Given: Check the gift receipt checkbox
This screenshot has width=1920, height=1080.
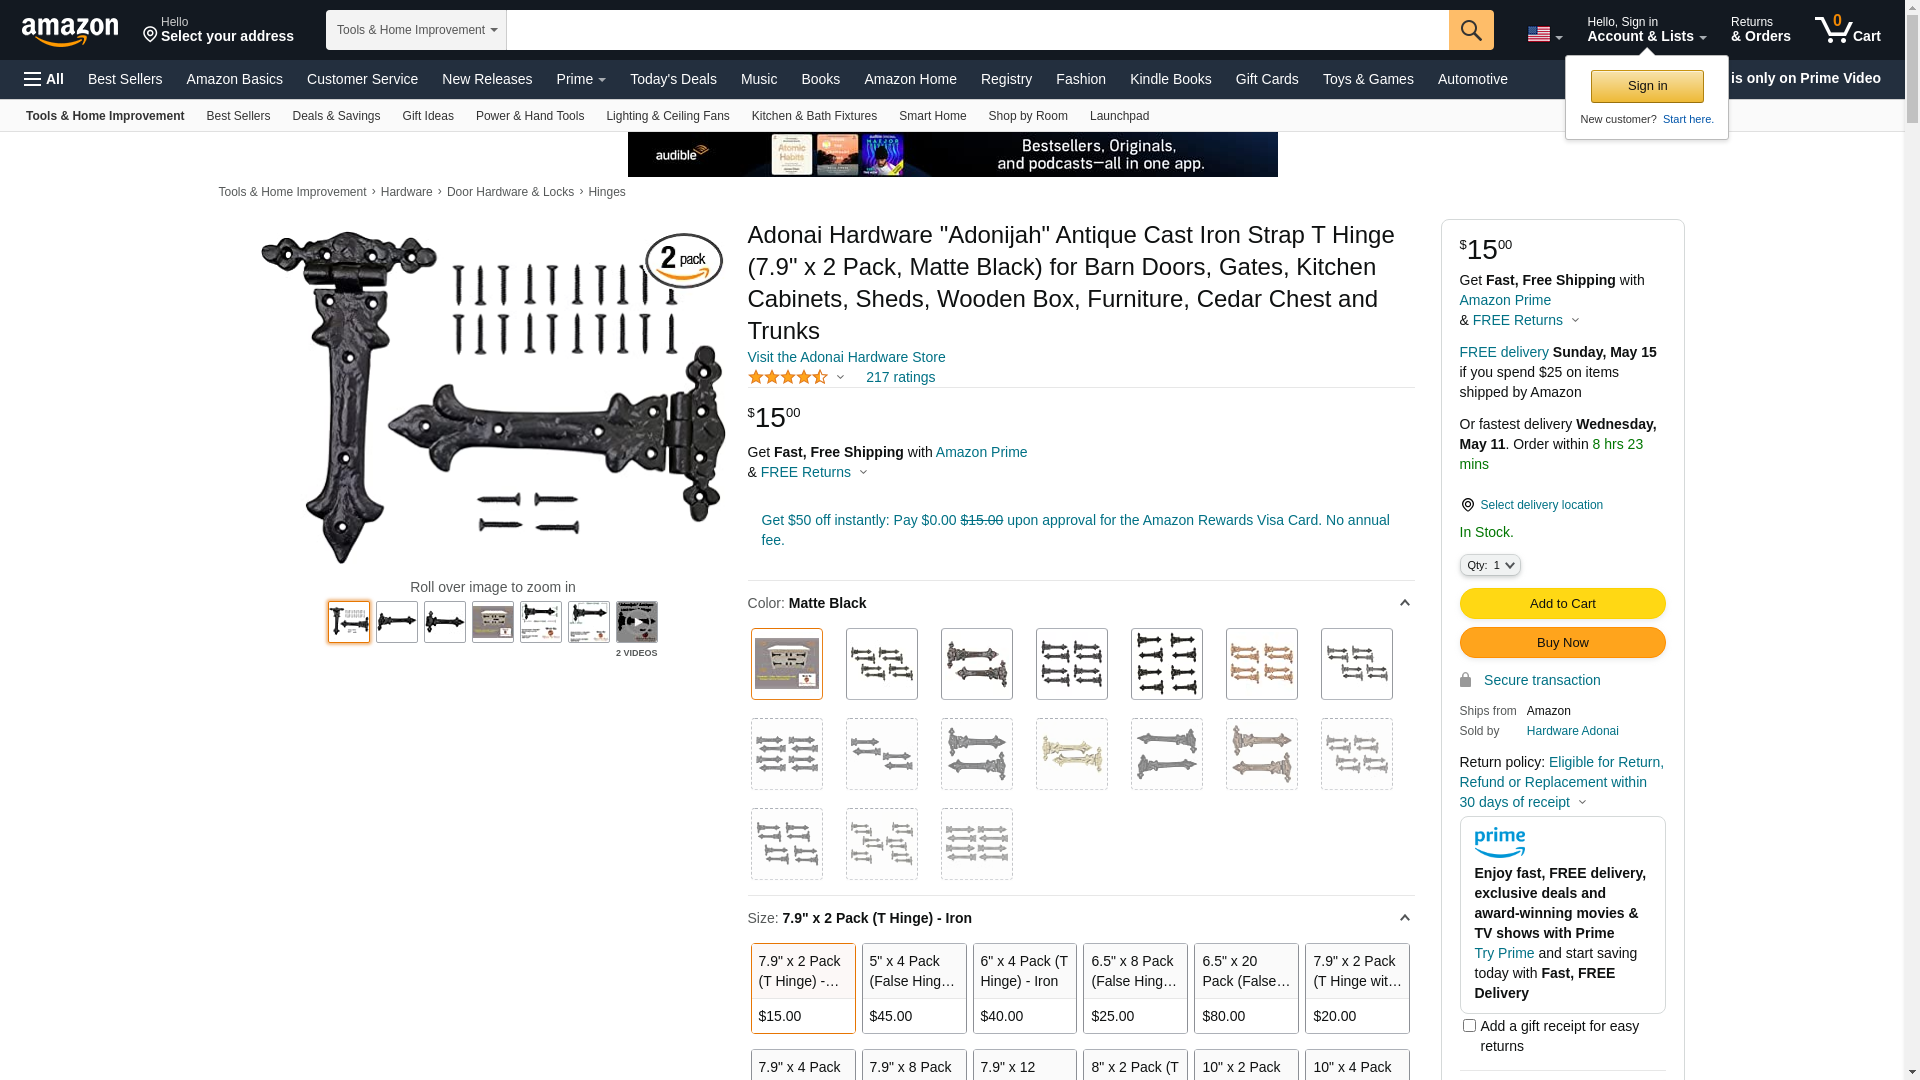Looking at the screenshot, I should [x=1469, y=1025].
